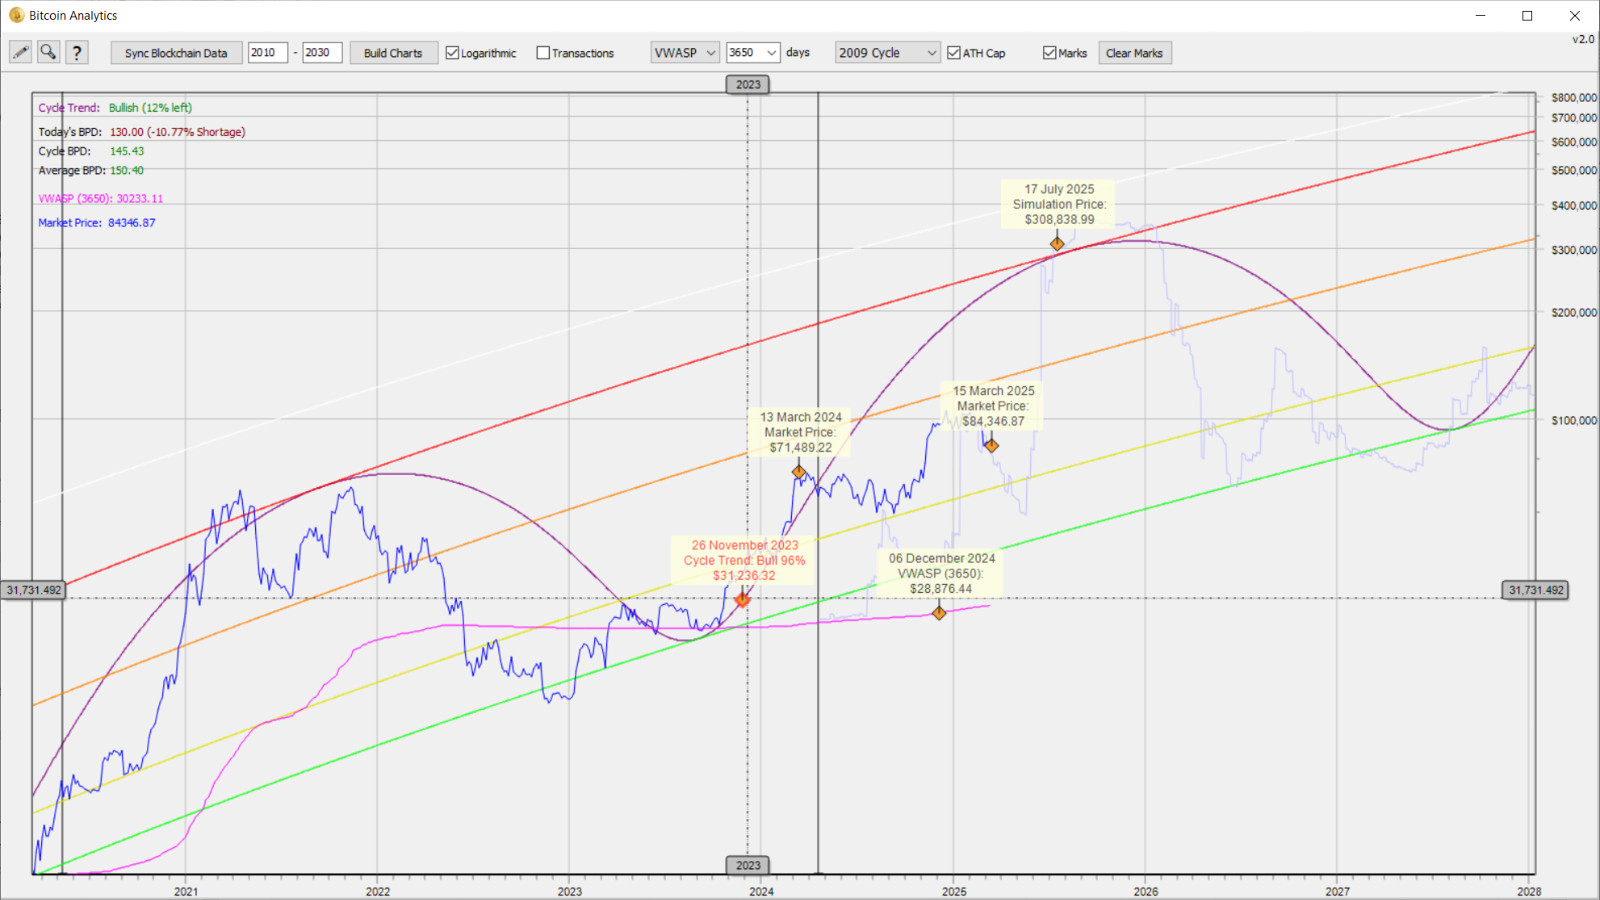The height and width of the screenshot is (900, 1600).
Task: Click the $100,000 axis label
Action: click(1574, 421)
